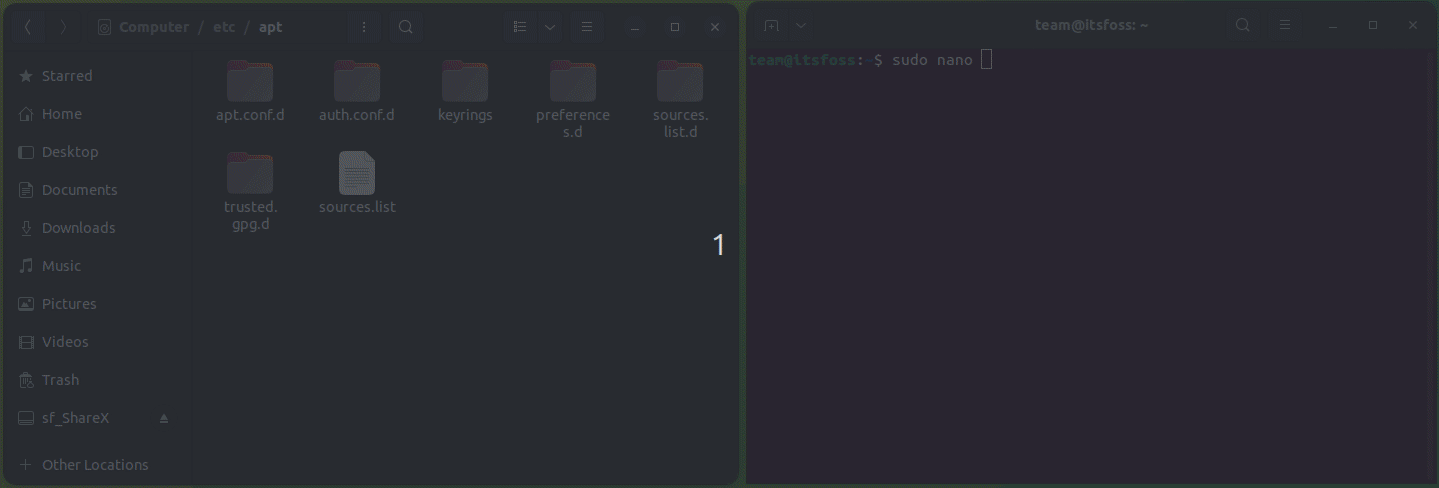
Task: Open Other Locations in the sidebar
Action: (x=94, y=465)
